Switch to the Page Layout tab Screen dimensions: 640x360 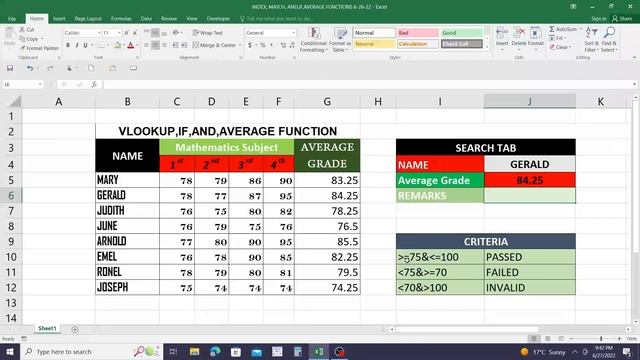[88, 19]
